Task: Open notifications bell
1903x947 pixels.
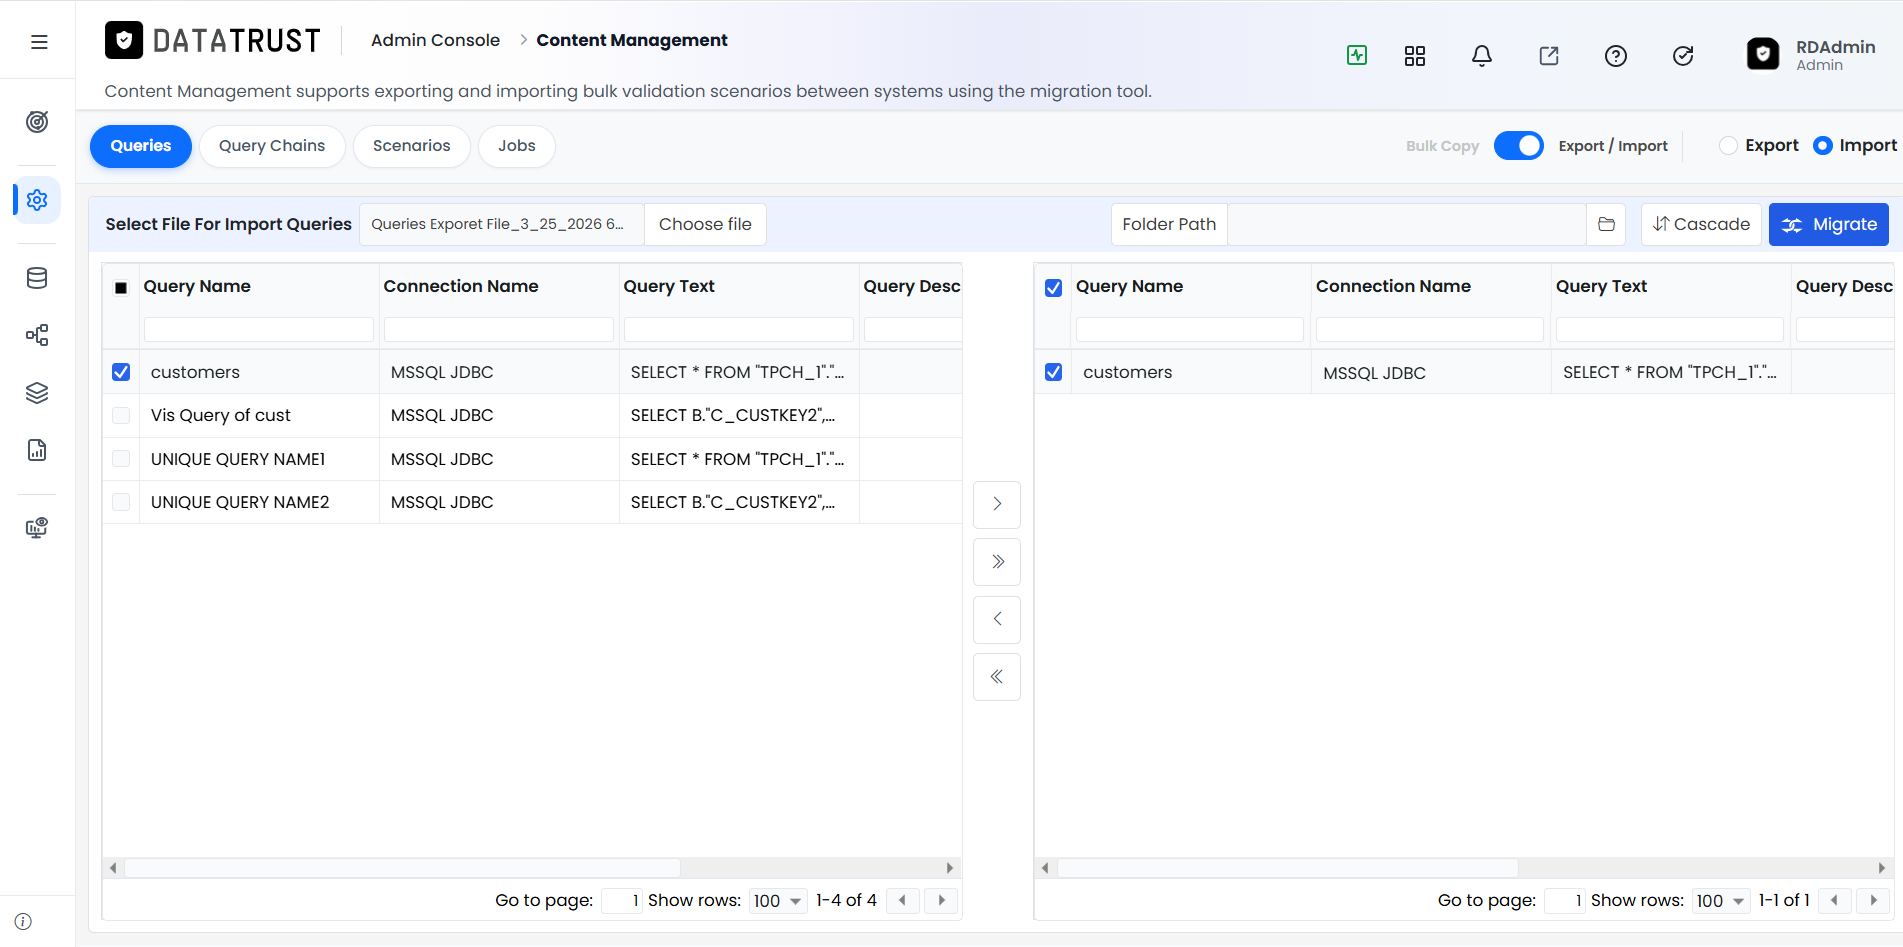Action: (1482, 56)
